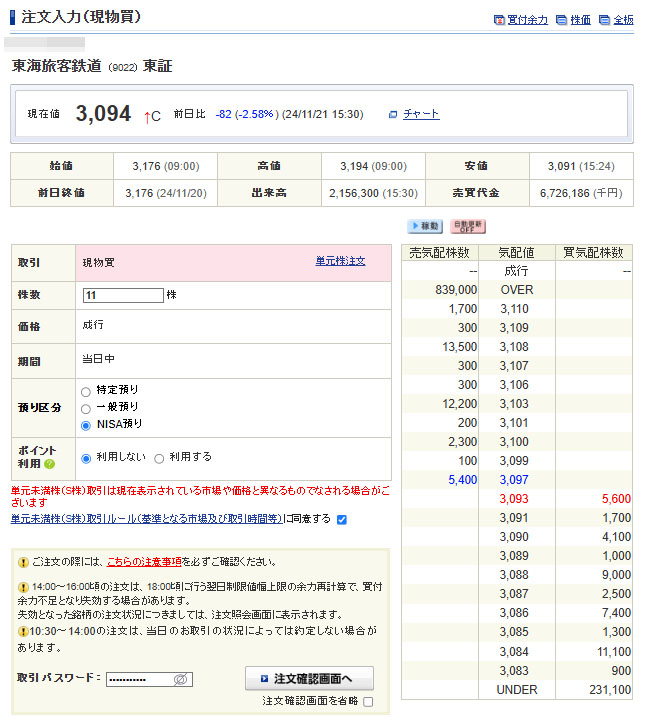The height and width of the screenshot is (726, 646).
Task: Click the 稼動 start button above order book
Action: tap(425, 227)
